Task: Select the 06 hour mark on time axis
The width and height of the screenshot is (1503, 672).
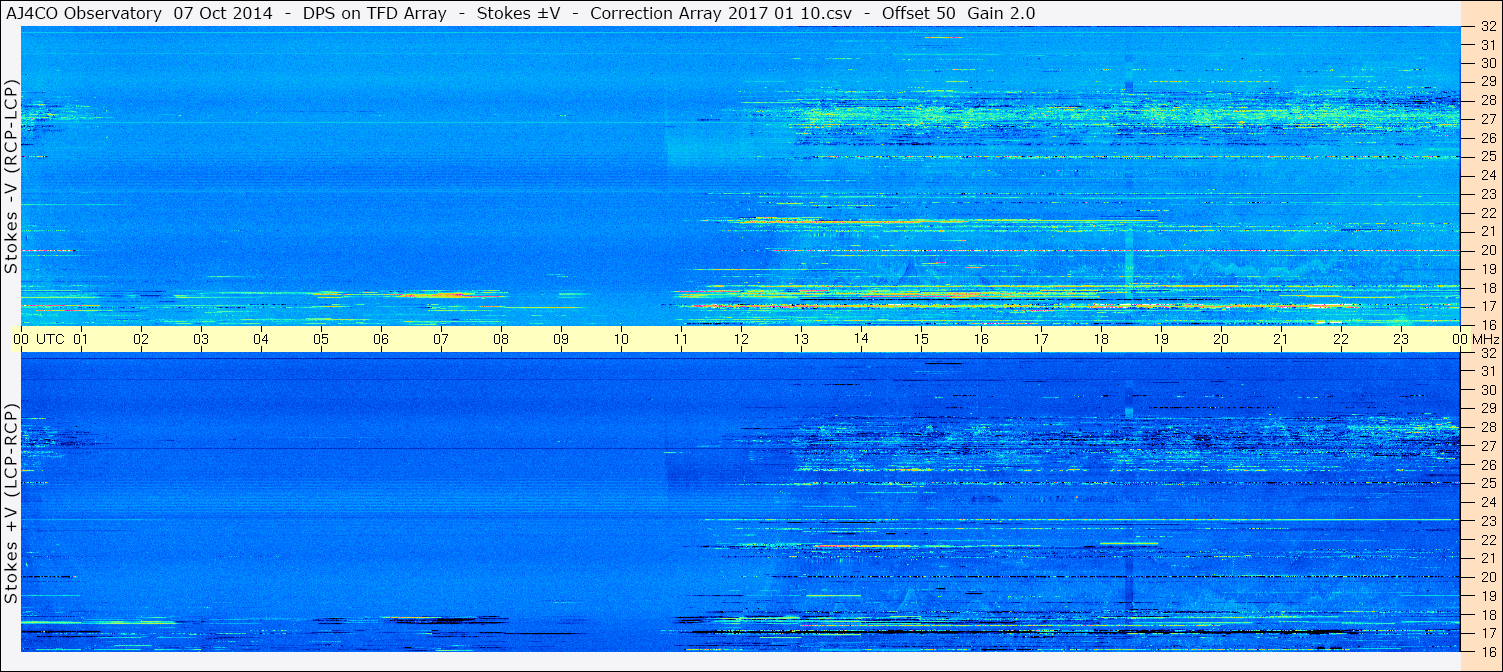Action: [x=381, y=339]
